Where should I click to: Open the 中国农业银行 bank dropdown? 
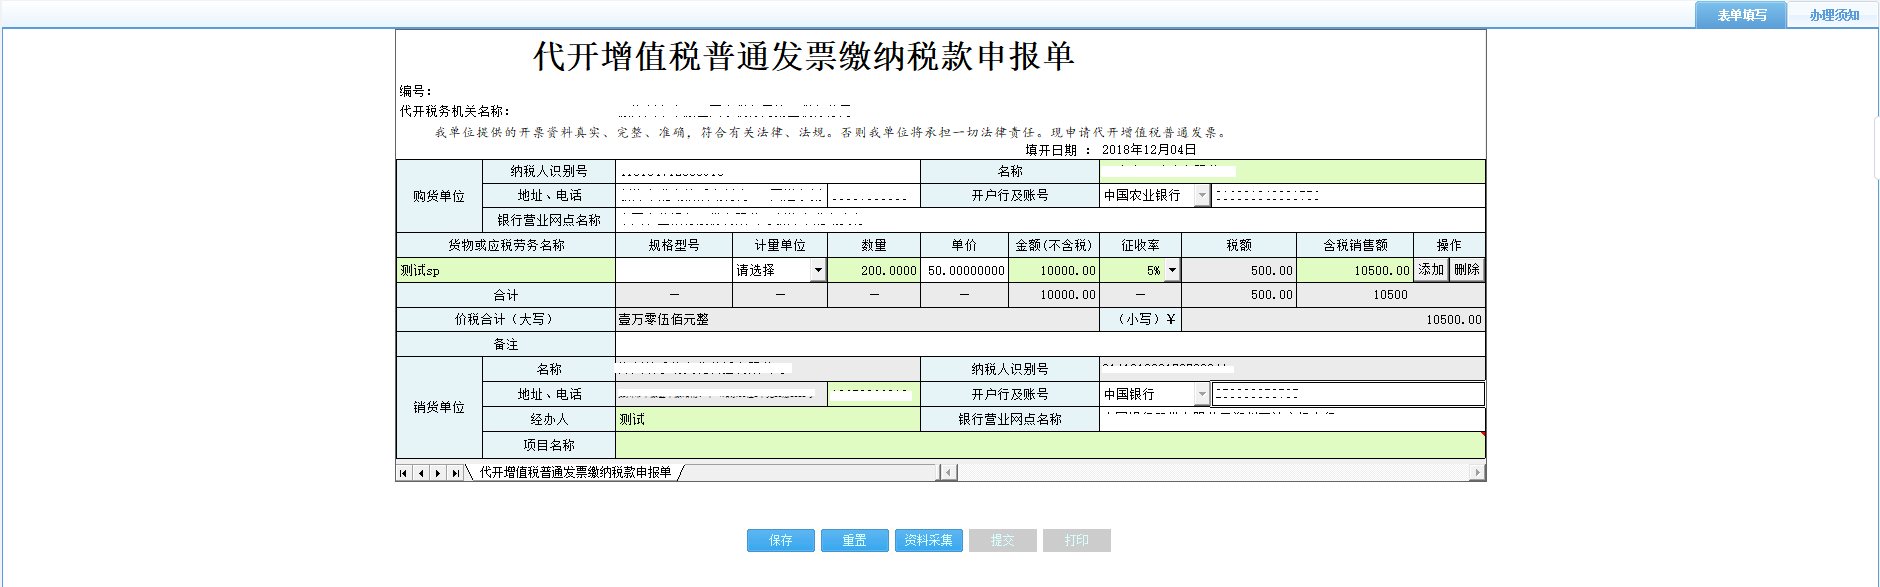tap(1202, 196)
